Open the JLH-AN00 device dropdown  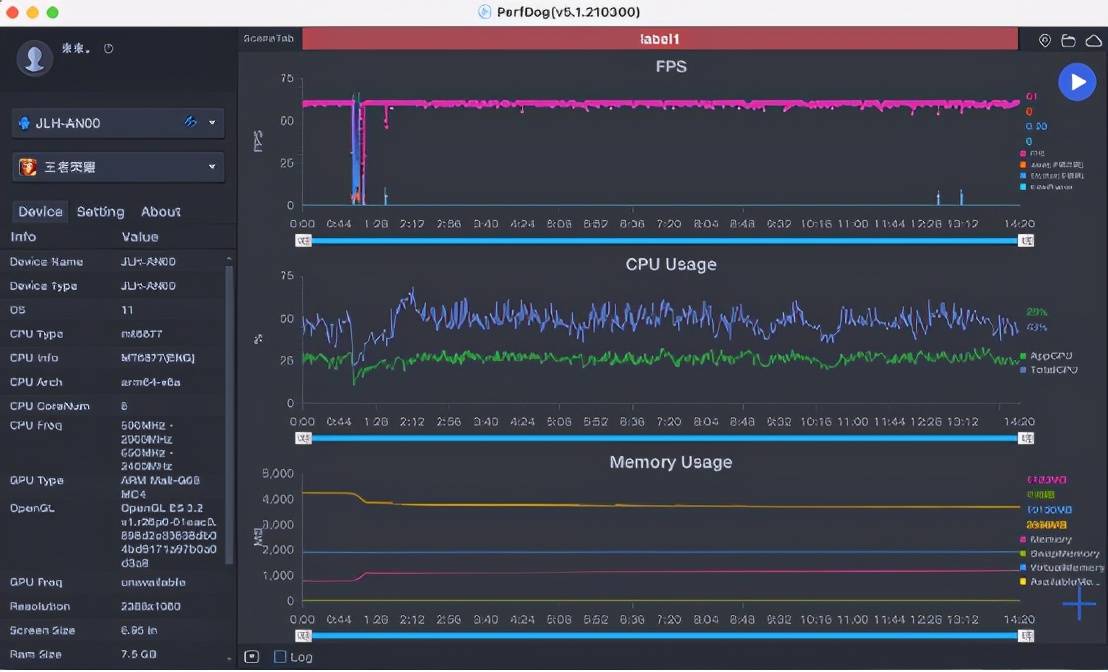pos(212,123)
